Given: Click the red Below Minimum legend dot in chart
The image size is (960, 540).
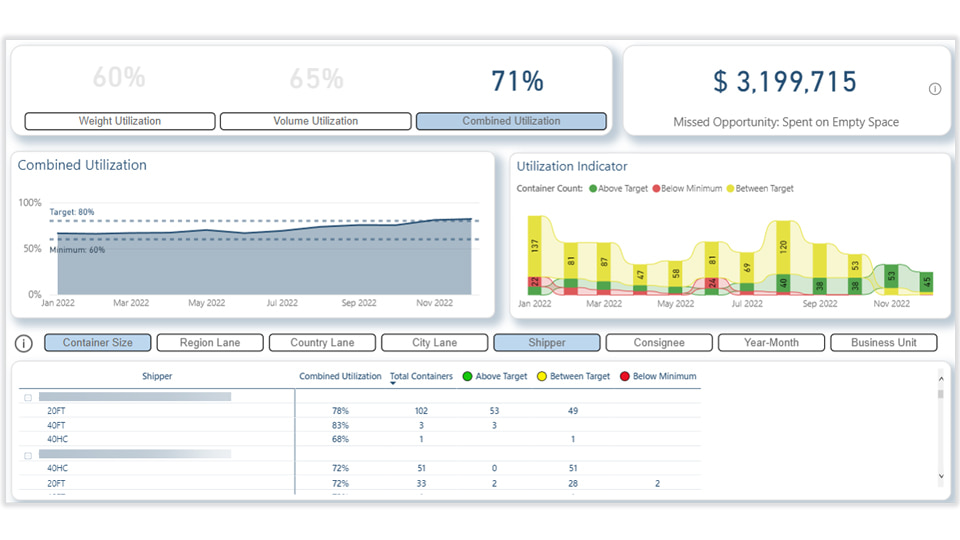Looking at the screenshot, I should (x=657, y=188).
